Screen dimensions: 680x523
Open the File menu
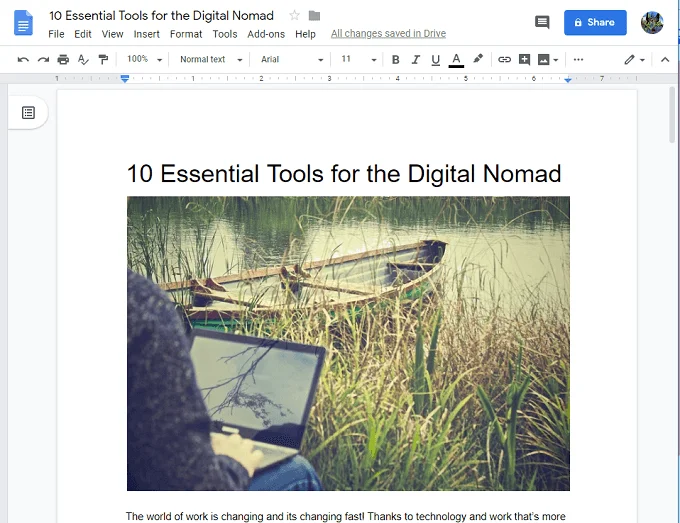pyautogui.click(x=56, y=34)
